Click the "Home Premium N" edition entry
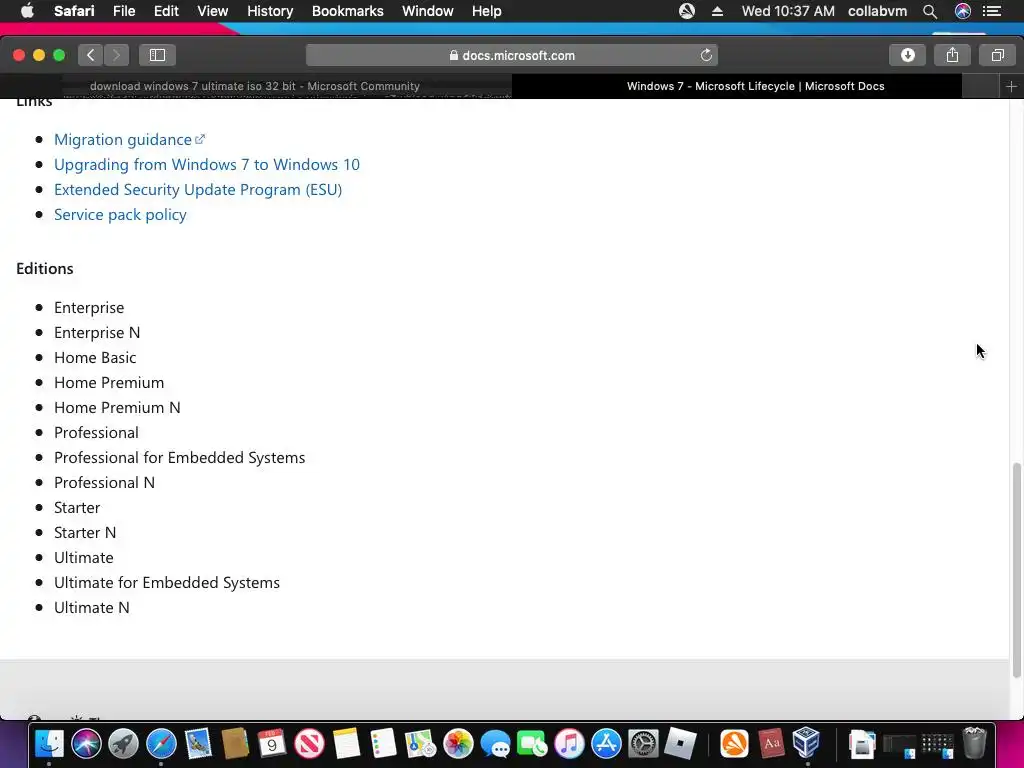Image resolution: width=1024 pixels, height=768 pixels. 117,408
